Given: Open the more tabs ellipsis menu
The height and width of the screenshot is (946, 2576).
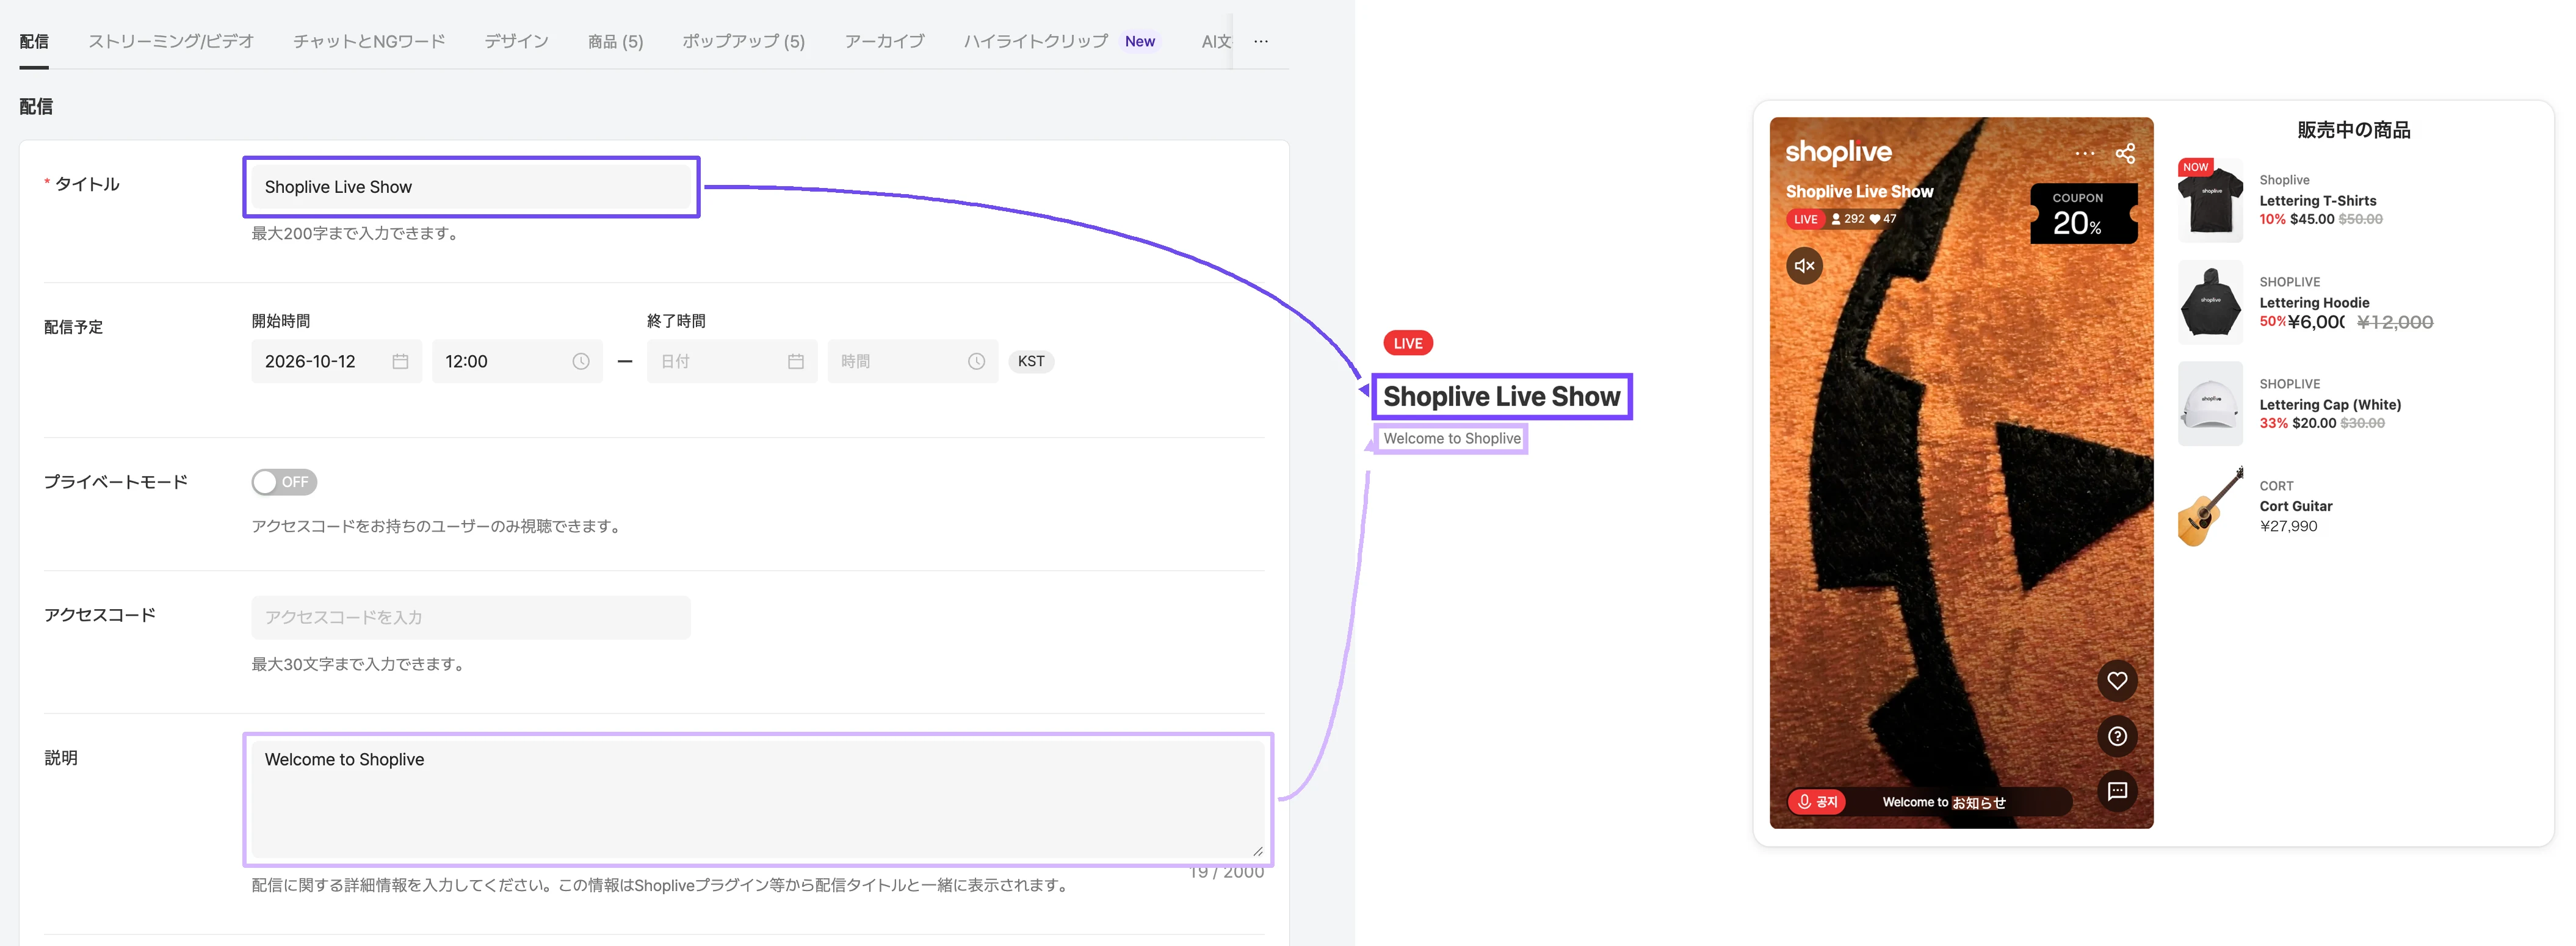Looking at the screenshot, I should [1261, 41].
